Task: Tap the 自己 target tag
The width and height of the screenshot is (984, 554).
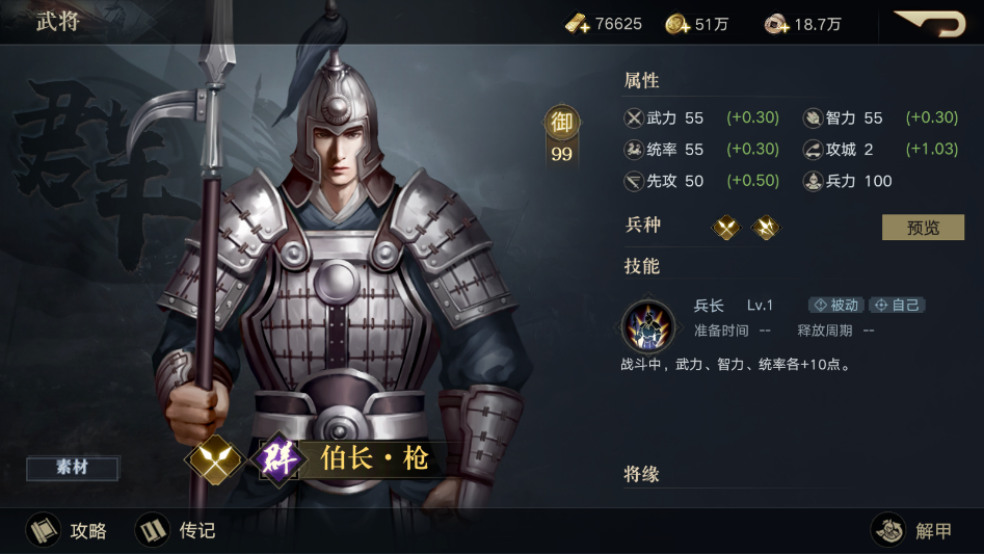Action: pos(897,305)
